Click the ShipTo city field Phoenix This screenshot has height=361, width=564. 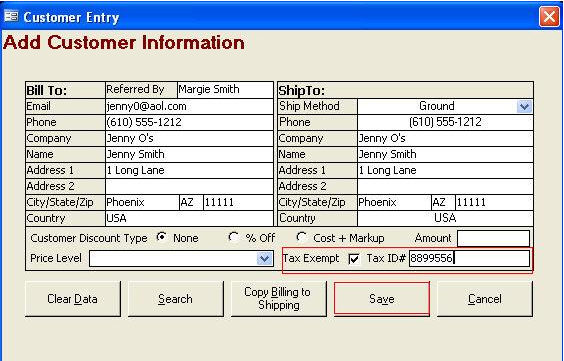tap(394, 202)
